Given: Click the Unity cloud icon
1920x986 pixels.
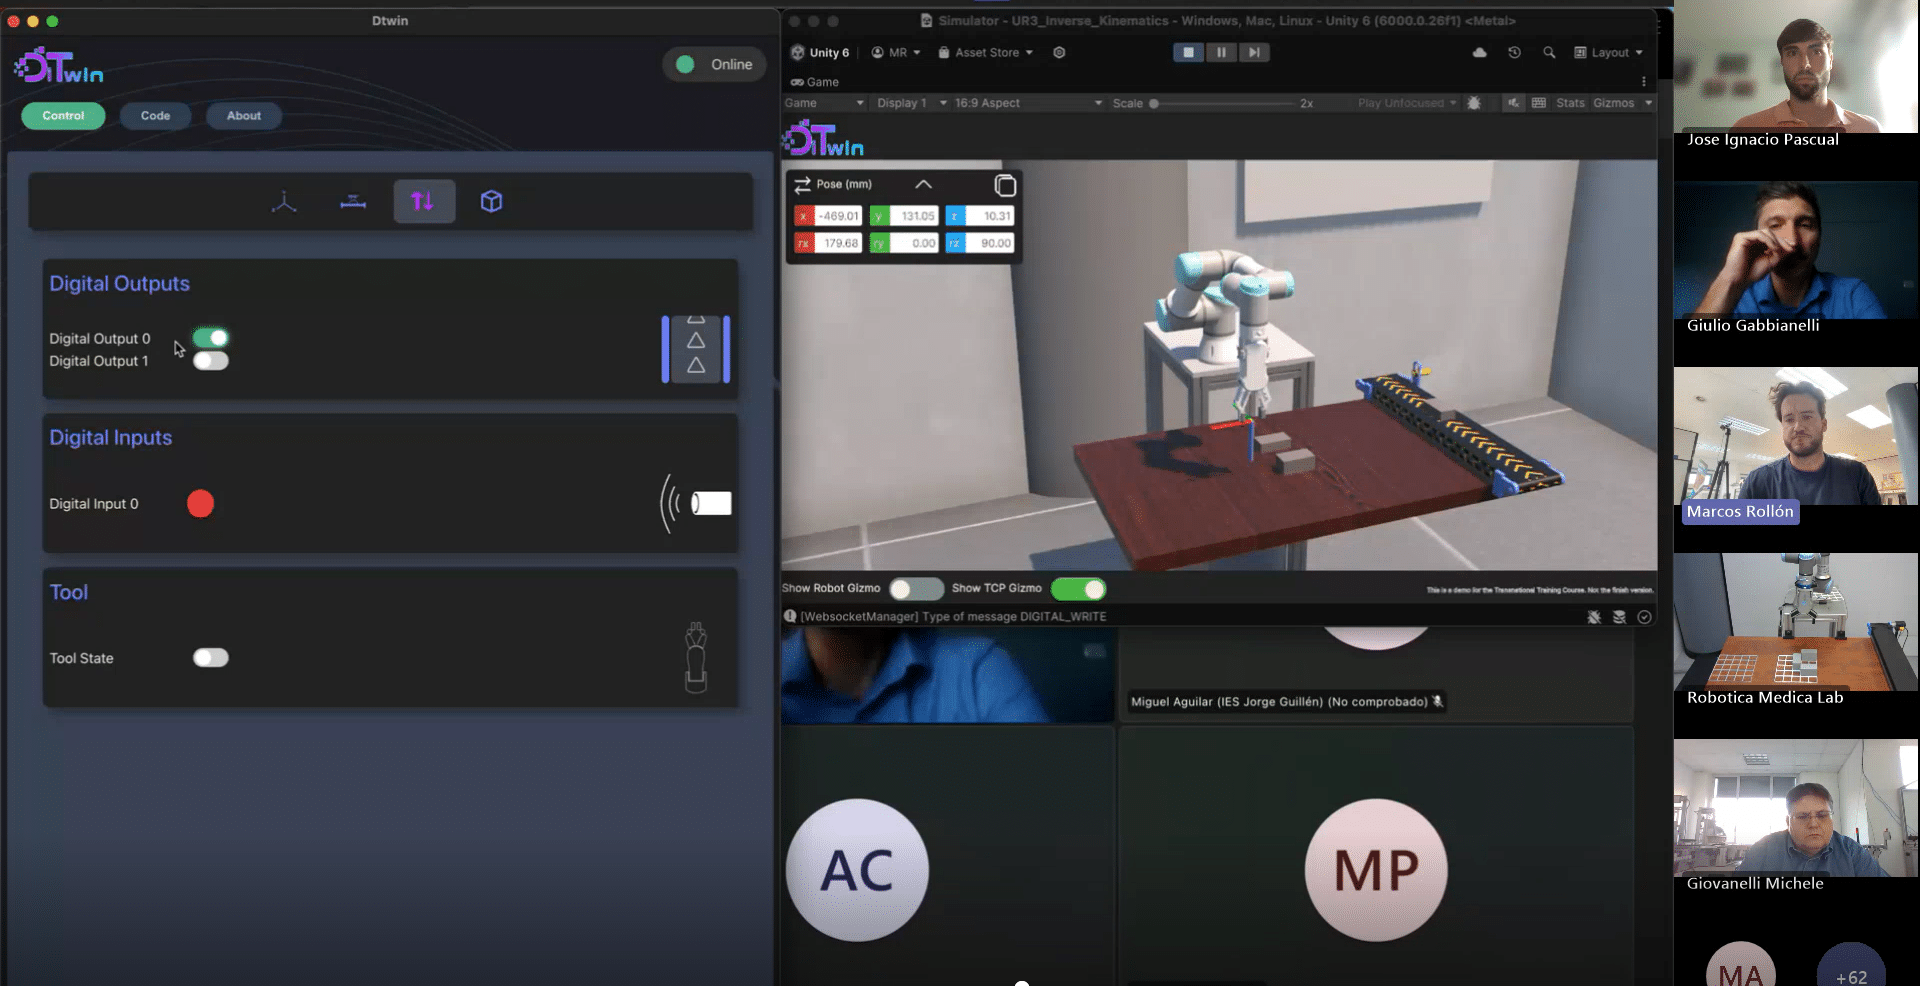Looking at the screenshot, I should (1479, 53).
